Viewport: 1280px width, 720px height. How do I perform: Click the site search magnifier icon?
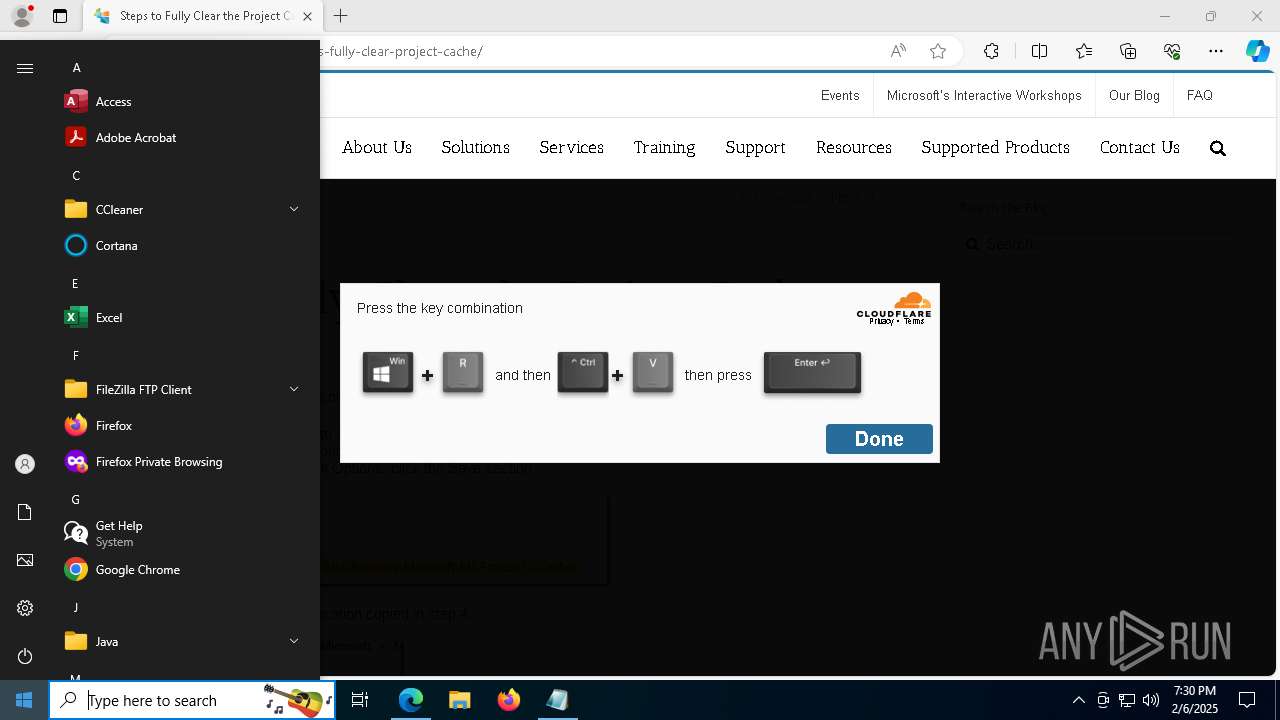[x=1217, y=148]
